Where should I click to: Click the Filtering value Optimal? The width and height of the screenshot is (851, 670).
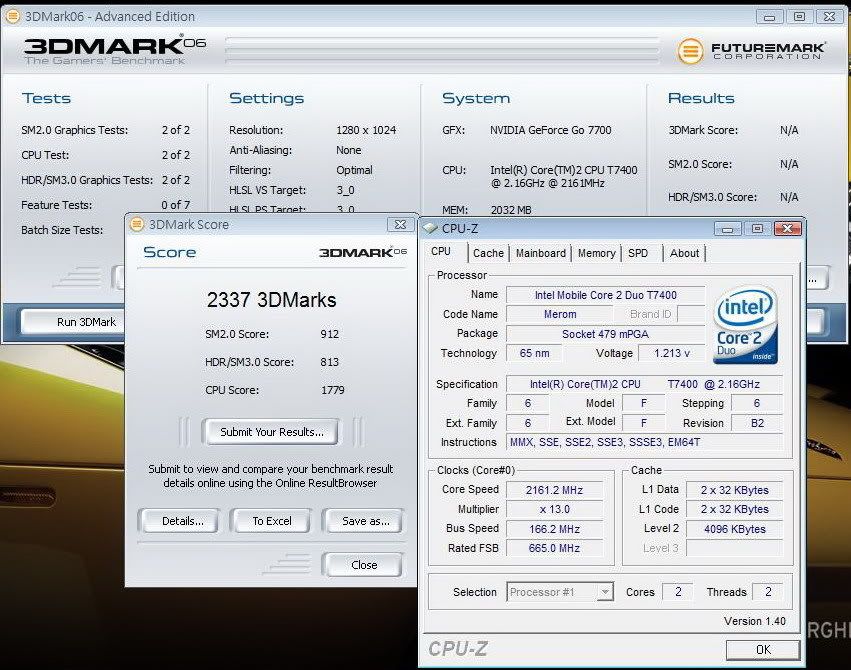click(354, 170)
